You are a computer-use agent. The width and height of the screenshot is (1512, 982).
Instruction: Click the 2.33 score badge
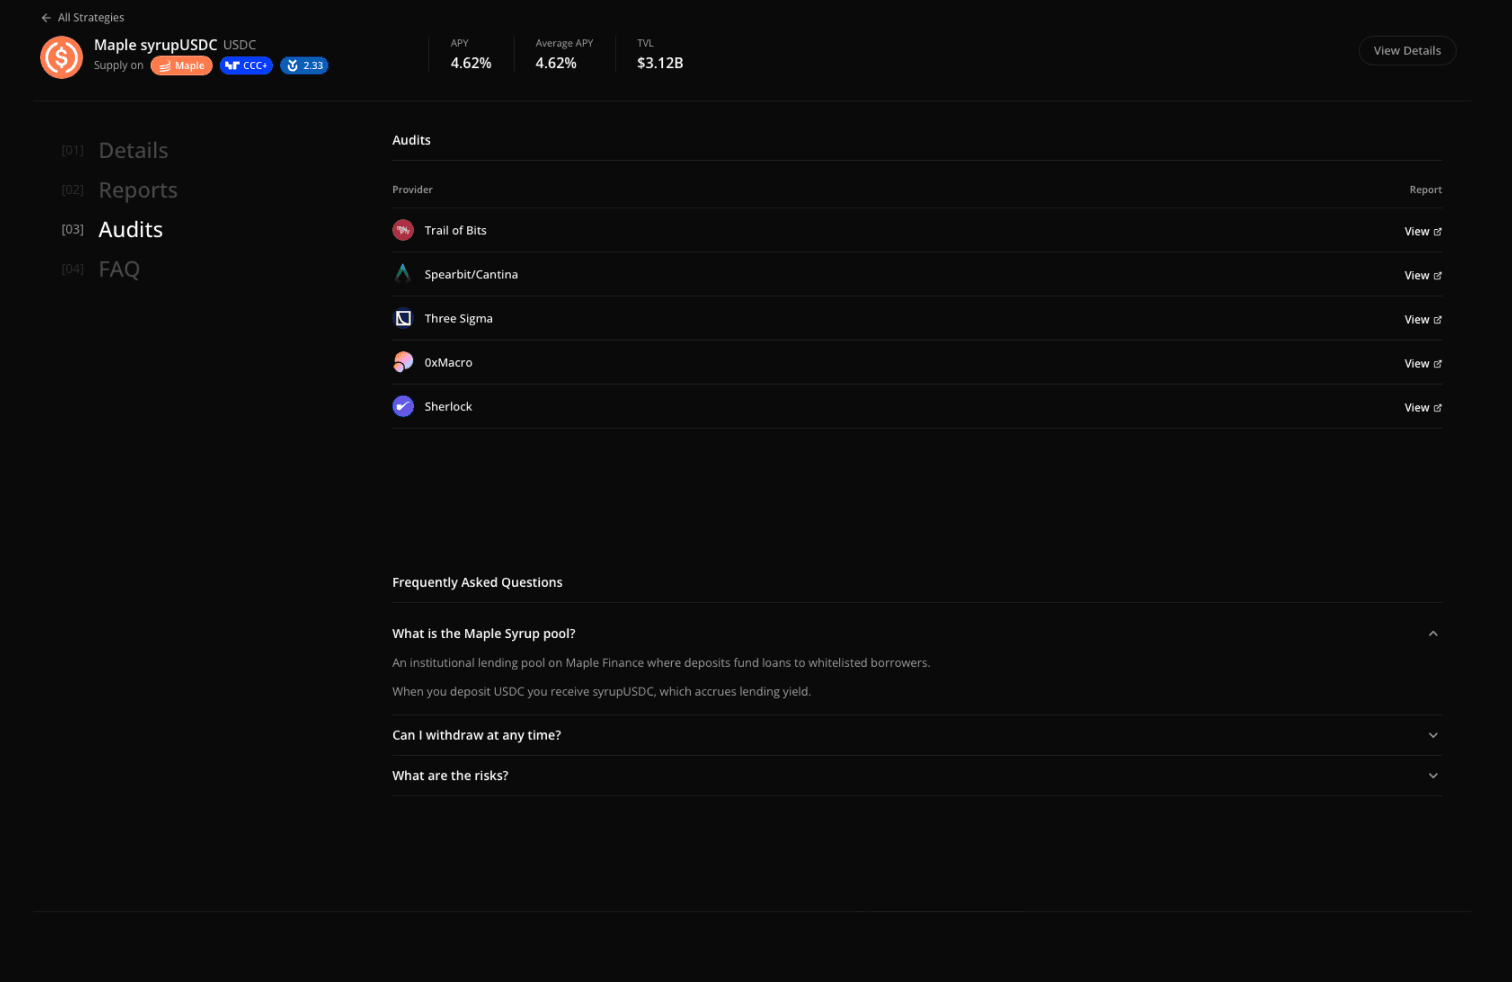pyautogui.click(x=304, y=66)
